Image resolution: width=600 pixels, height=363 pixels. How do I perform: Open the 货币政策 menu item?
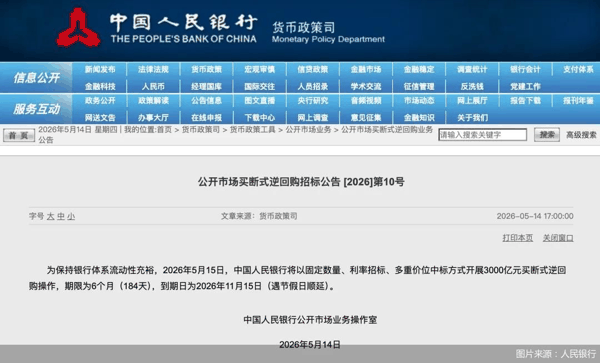pyautogui.click(x=206, y=69)
